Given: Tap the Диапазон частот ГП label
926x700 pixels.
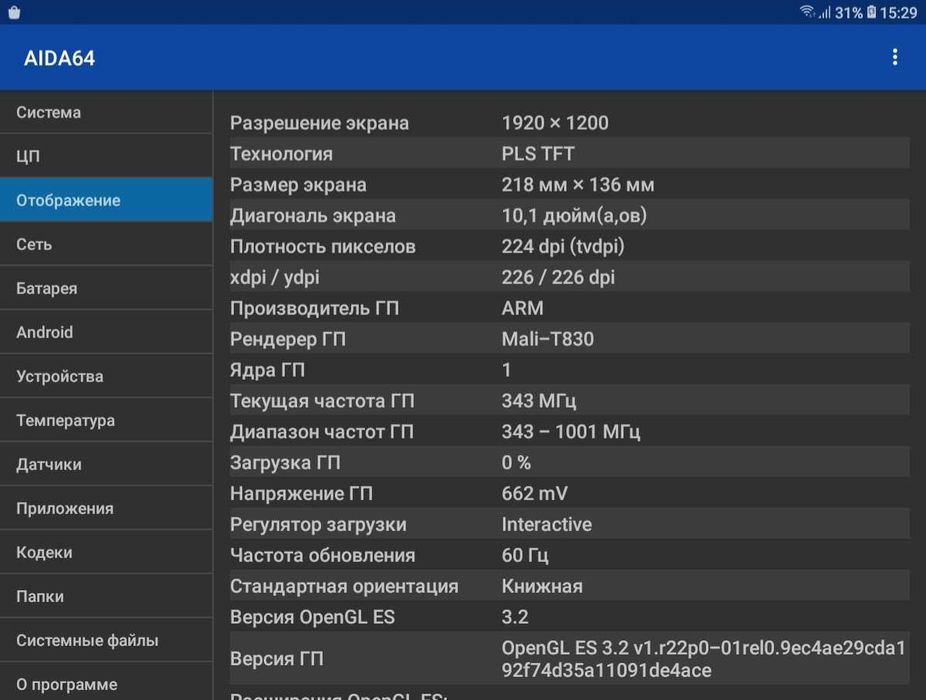Looking at the screenshot, I should pyautogui.click(x=321, y=432).
